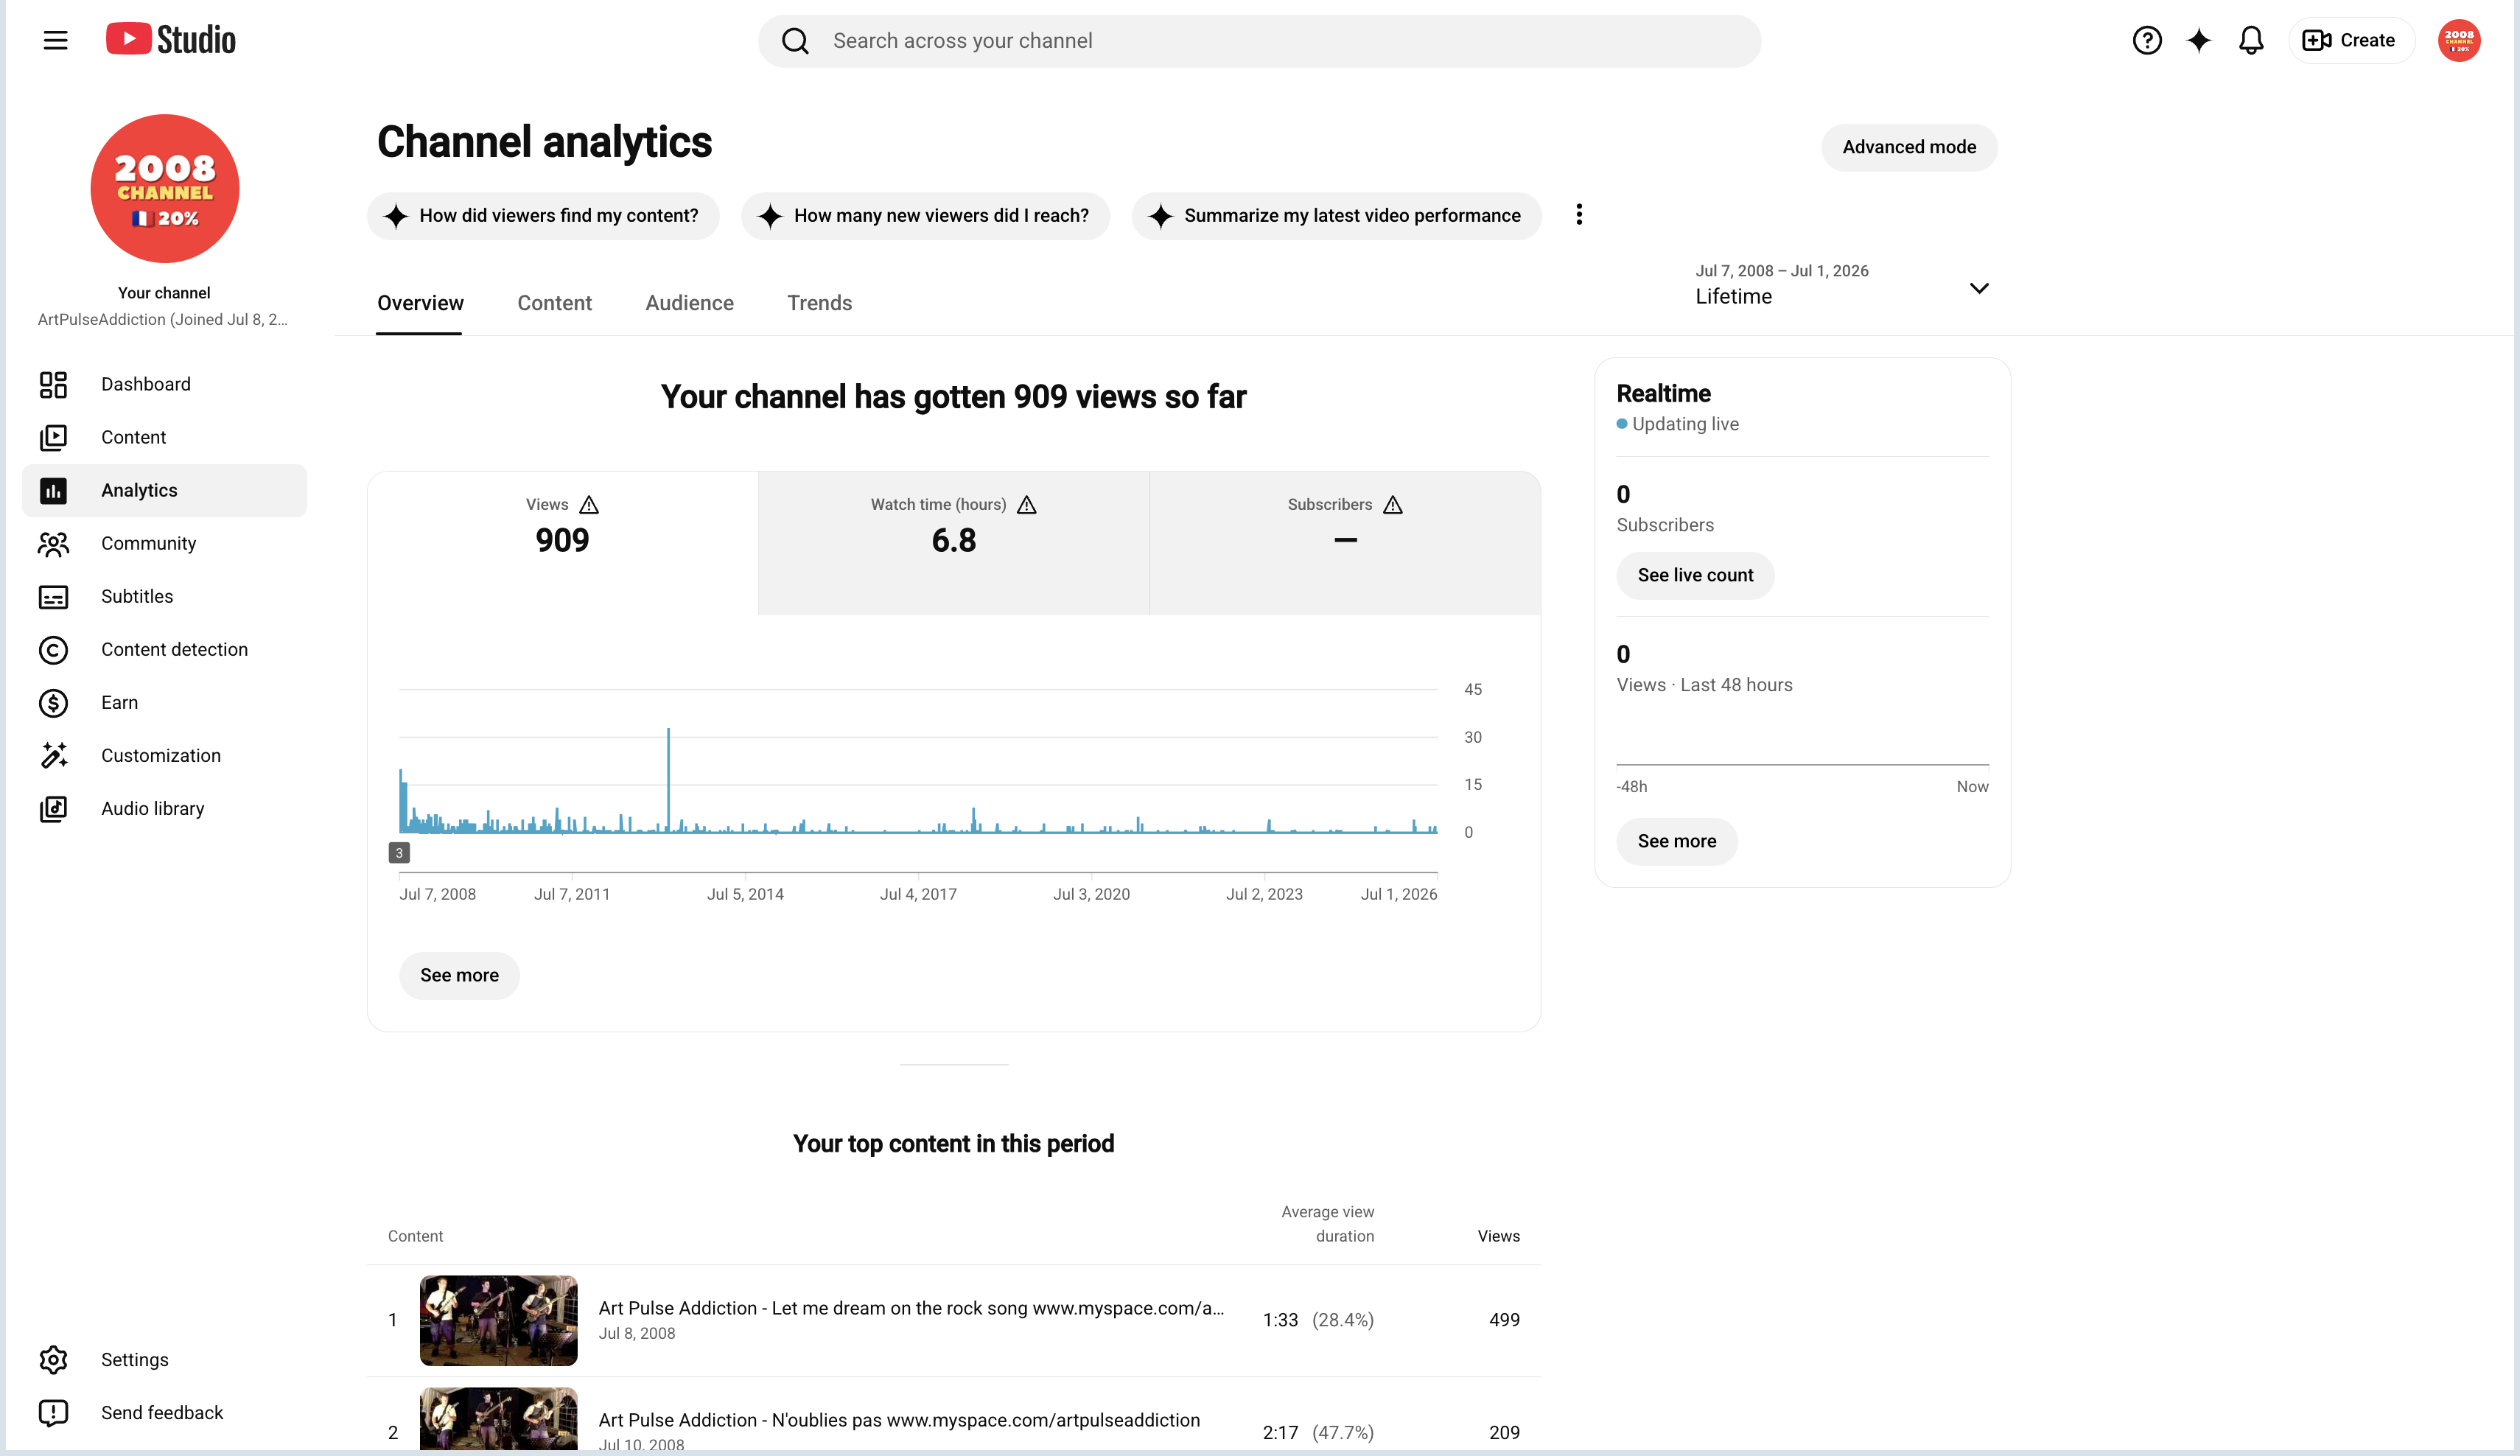Viewport: 2520px width, 1456px height.
Task: Click the Audio library icon
Action: point(53,808)
